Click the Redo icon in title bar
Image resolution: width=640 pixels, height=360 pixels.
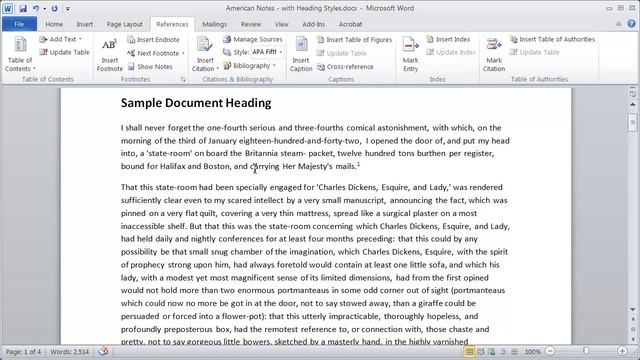[54, 8]
